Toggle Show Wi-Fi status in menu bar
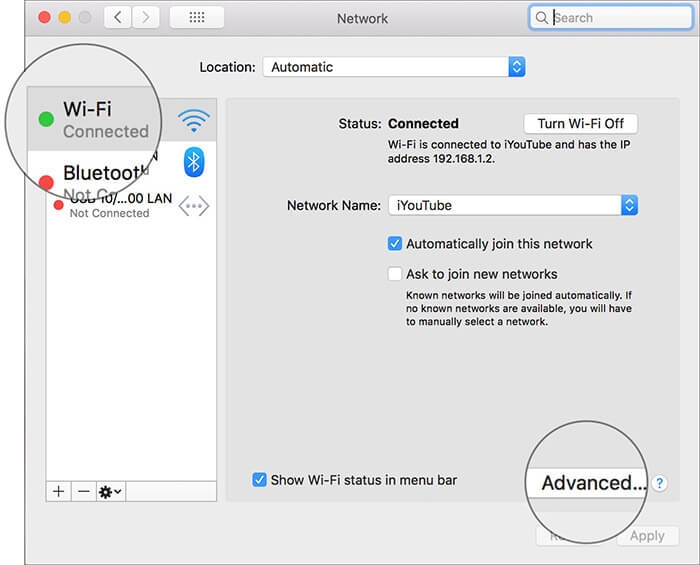700x565 pixels. point(259,480)
